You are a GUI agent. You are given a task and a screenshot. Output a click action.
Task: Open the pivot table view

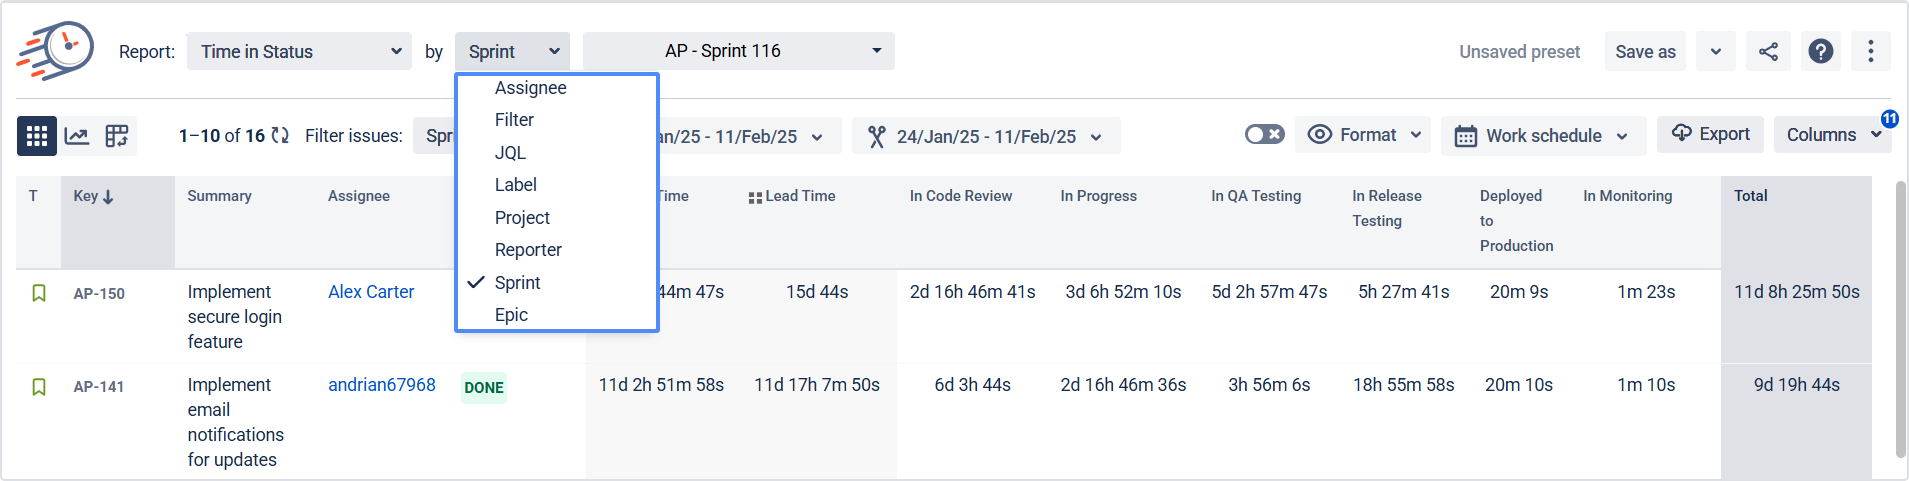[x=117, y=136]
